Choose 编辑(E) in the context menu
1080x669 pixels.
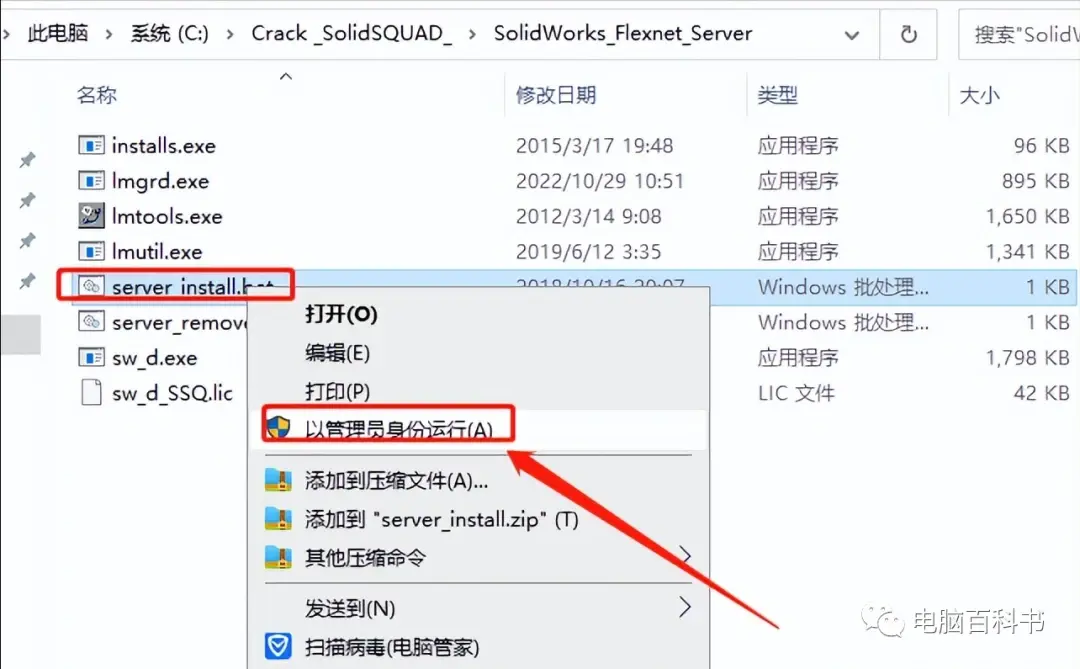pyautogui.click(x=338, y=353)
